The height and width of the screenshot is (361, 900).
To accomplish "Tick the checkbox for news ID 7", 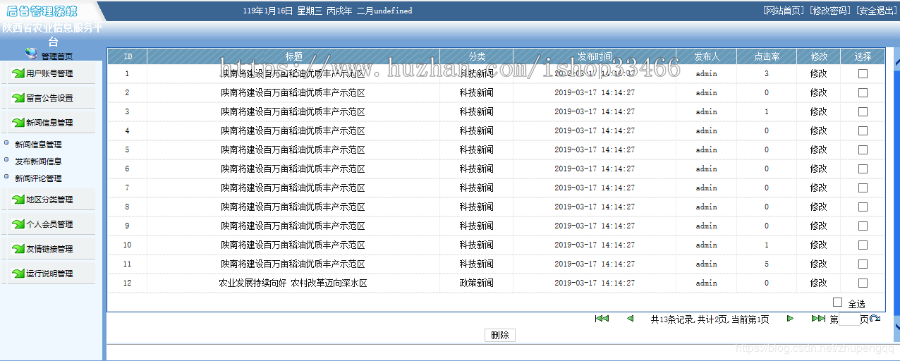I will coord(863,188).
